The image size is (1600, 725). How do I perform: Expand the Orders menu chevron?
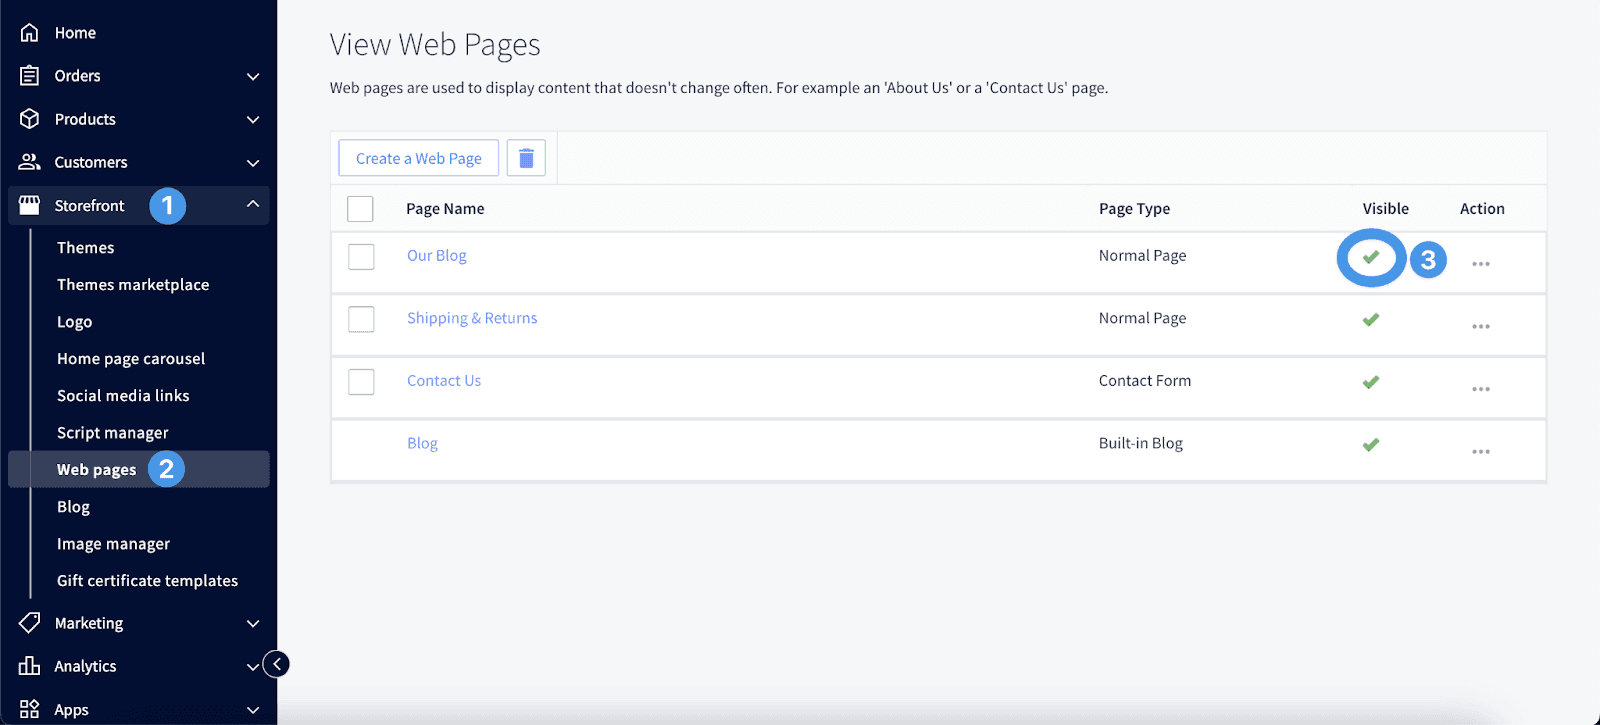click(253, 76)
